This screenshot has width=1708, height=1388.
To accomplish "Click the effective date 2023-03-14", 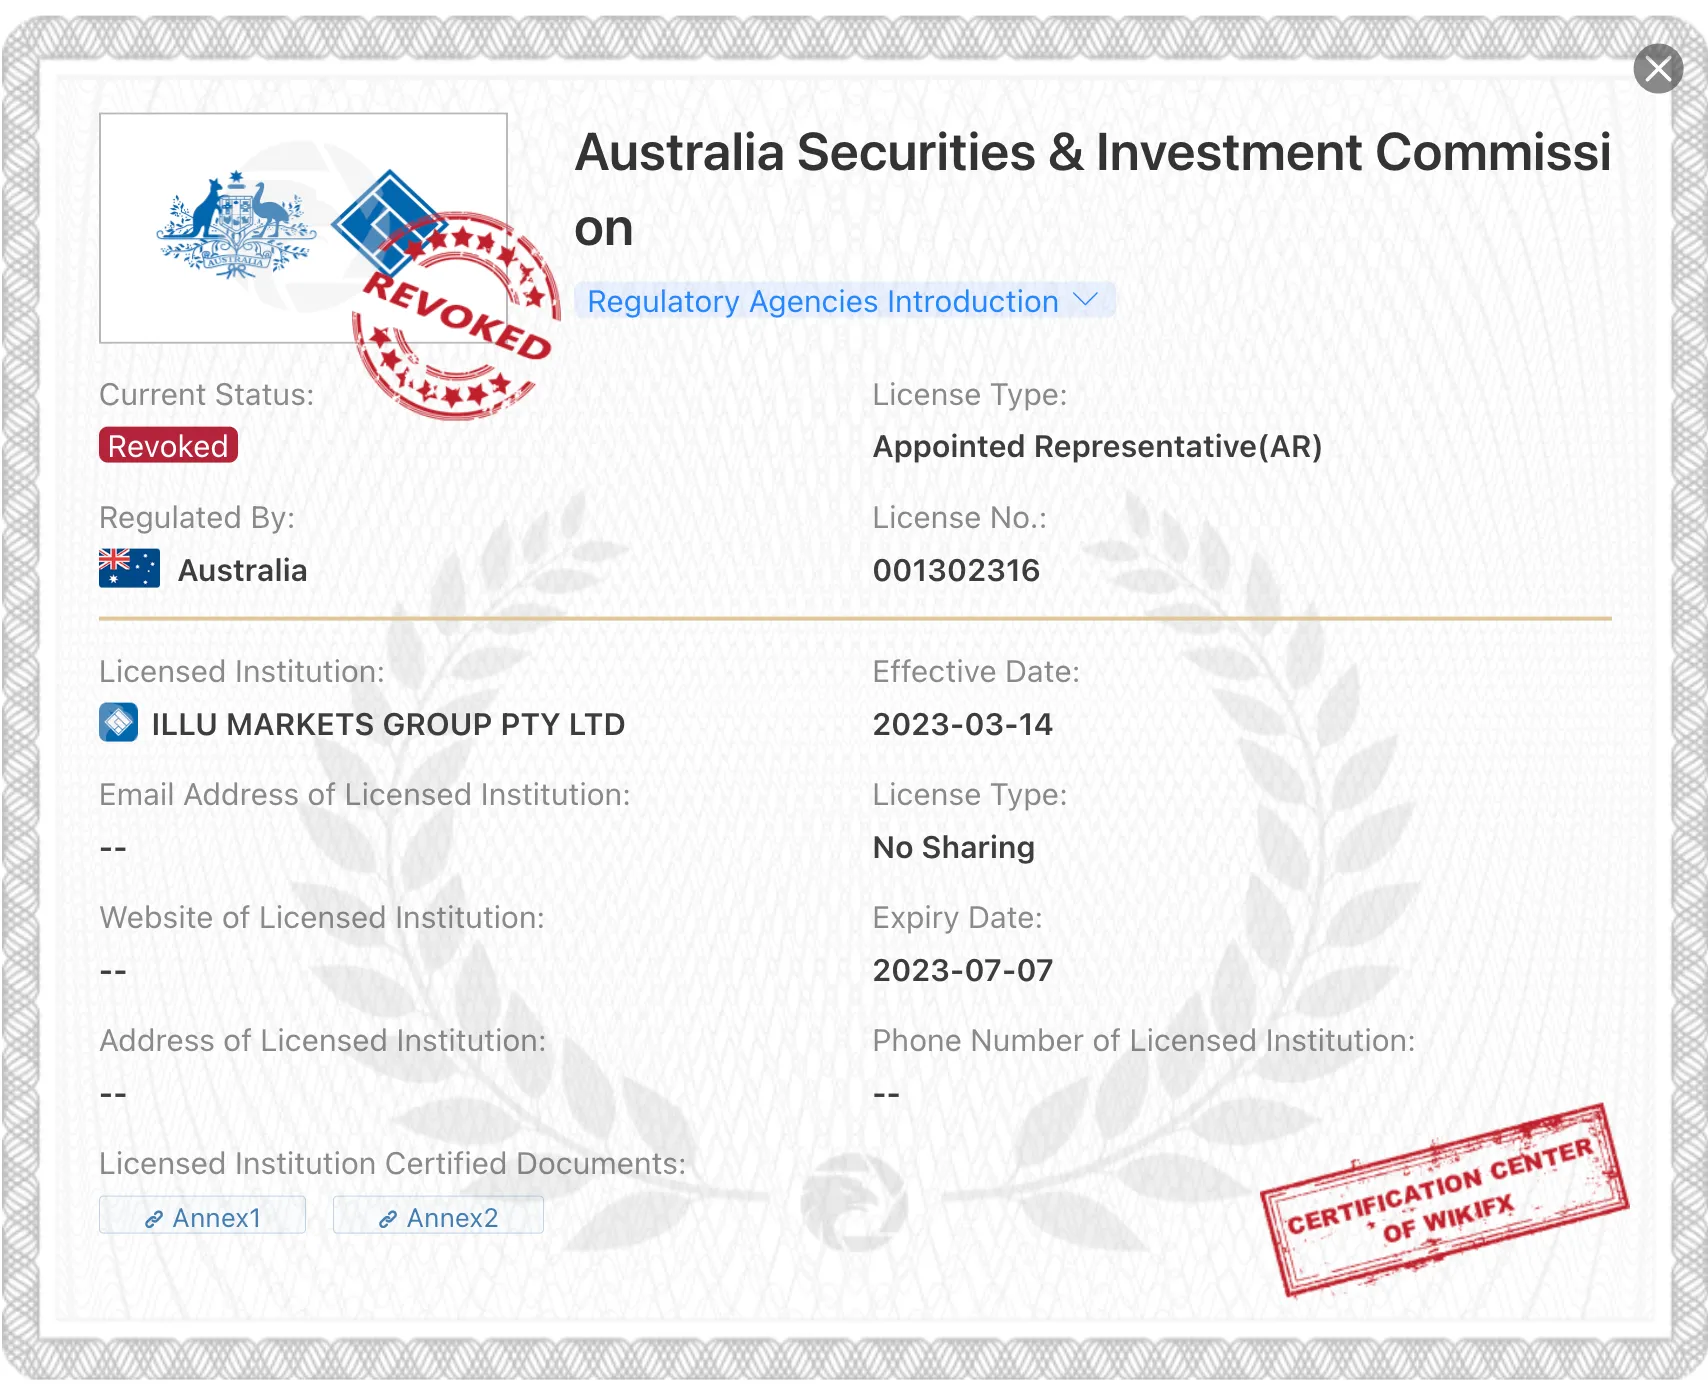I will pos(963,724).
